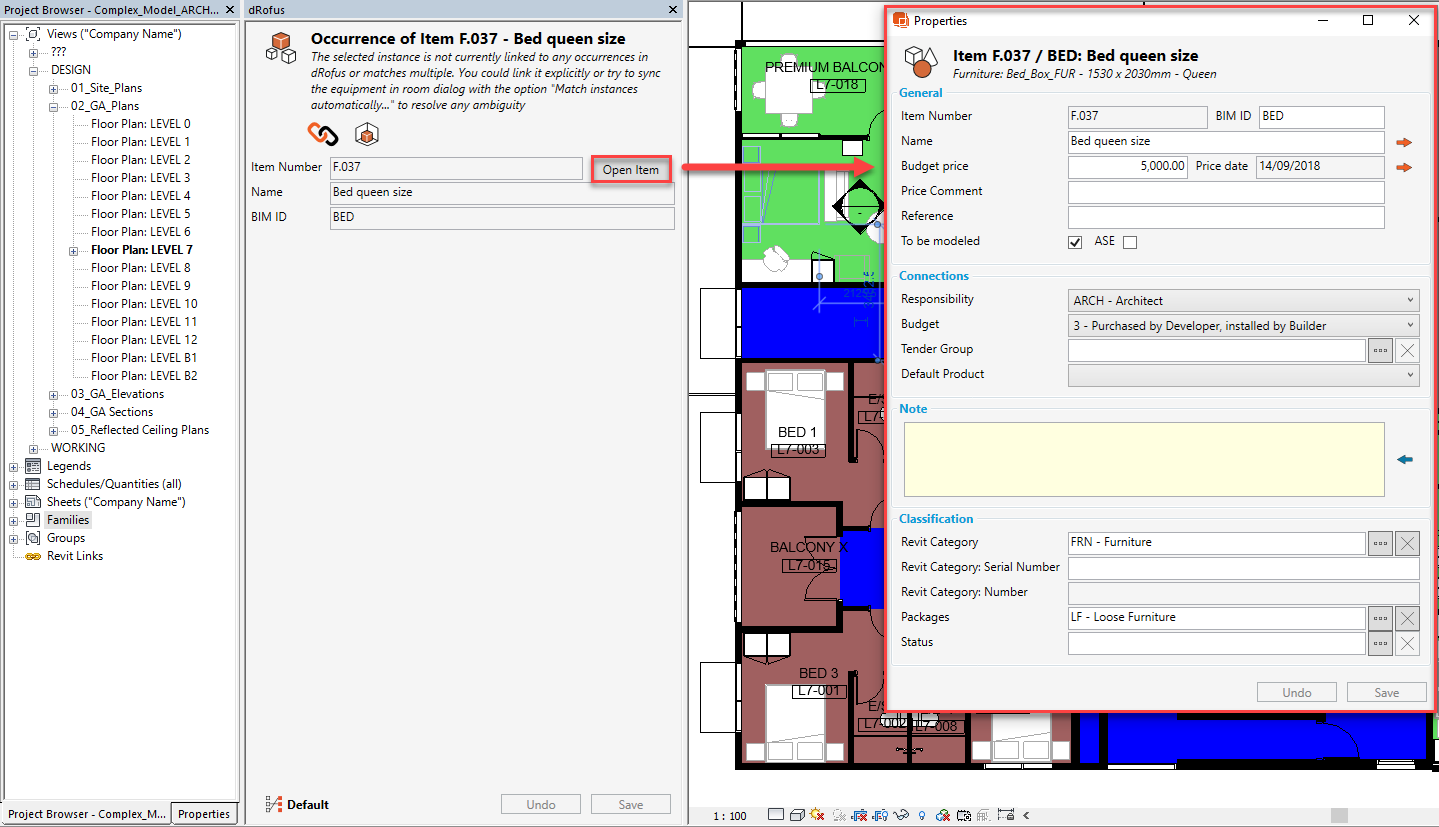Expand the 03_GA_Elevations tree node
This screenshot has width=1439, height=827.
point(53,394)
